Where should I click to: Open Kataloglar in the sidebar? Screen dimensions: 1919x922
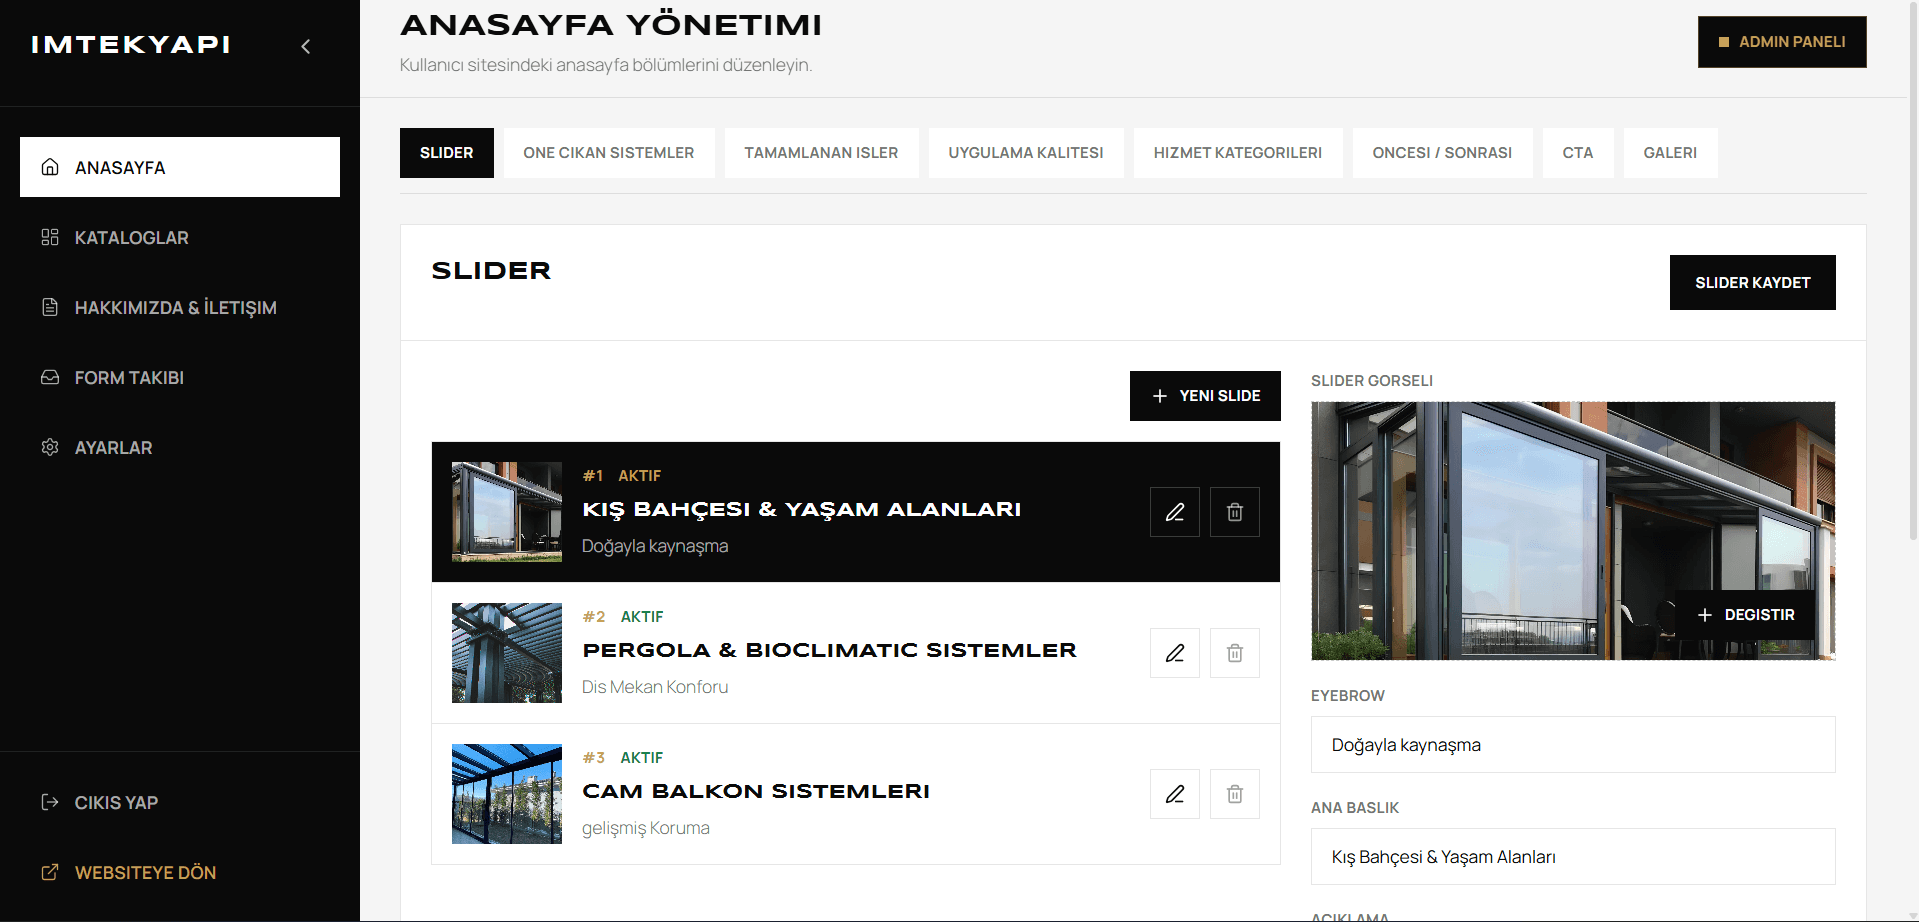click(x=180, y=237)
